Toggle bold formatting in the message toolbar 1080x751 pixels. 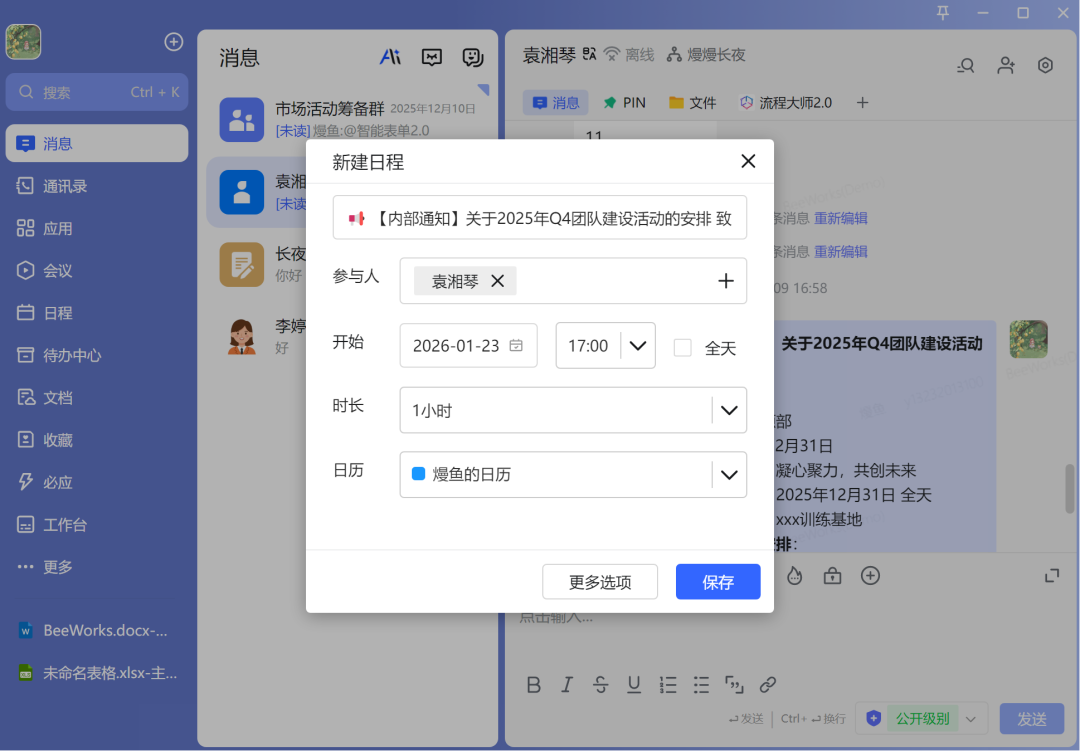(x=534, y=685)
